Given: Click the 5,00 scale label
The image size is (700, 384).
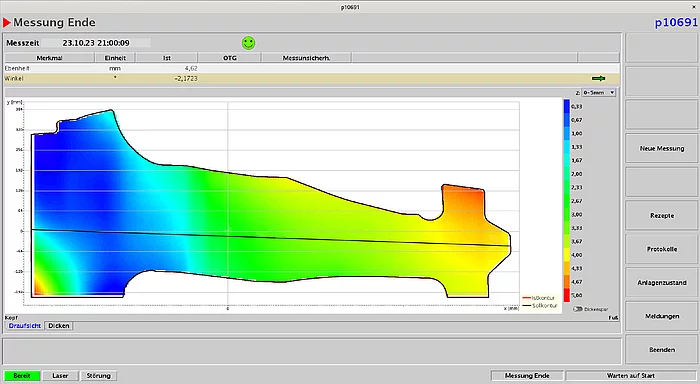Looking at the screenshot, I should point(576,295).
